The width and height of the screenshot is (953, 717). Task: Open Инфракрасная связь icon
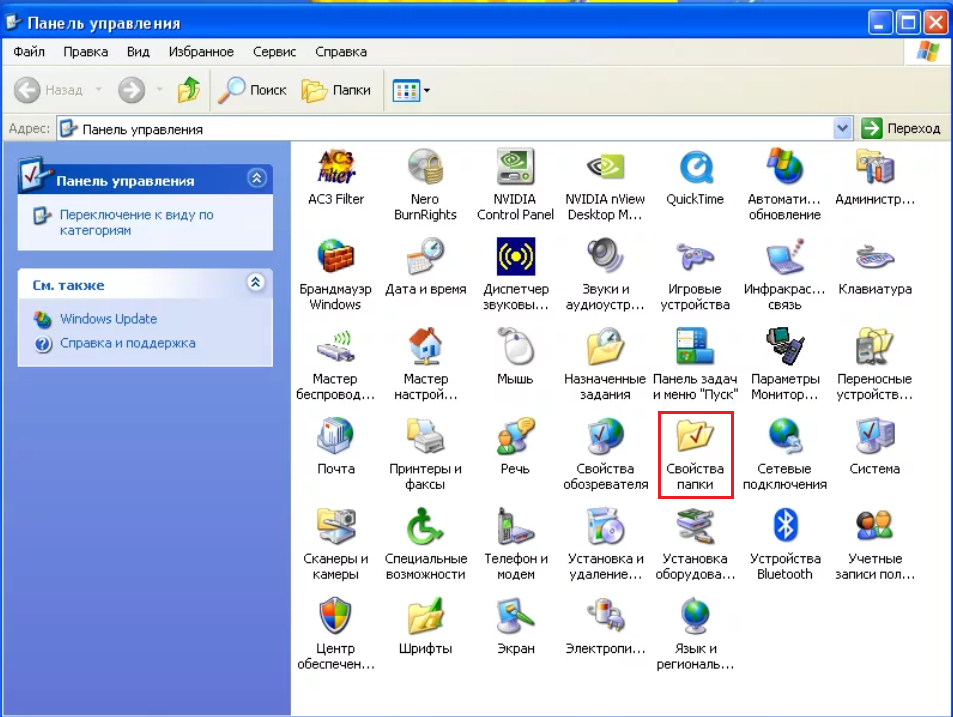(785, 275)
